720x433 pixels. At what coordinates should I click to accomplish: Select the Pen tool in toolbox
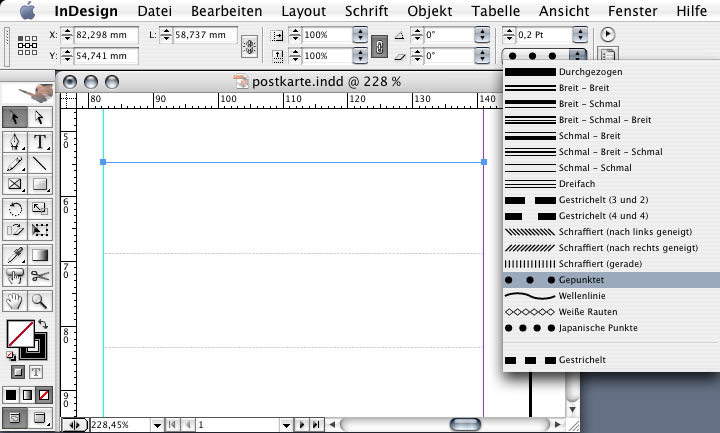coord(15,141)
